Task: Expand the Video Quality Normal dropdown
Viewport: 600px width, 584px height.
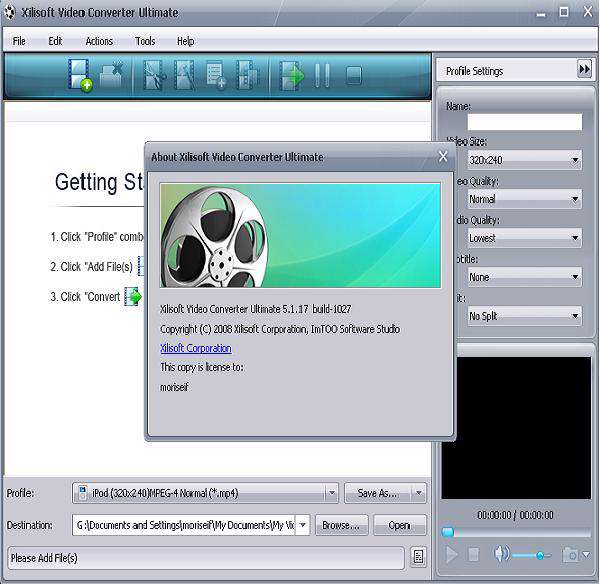Action: pos(575,199)
